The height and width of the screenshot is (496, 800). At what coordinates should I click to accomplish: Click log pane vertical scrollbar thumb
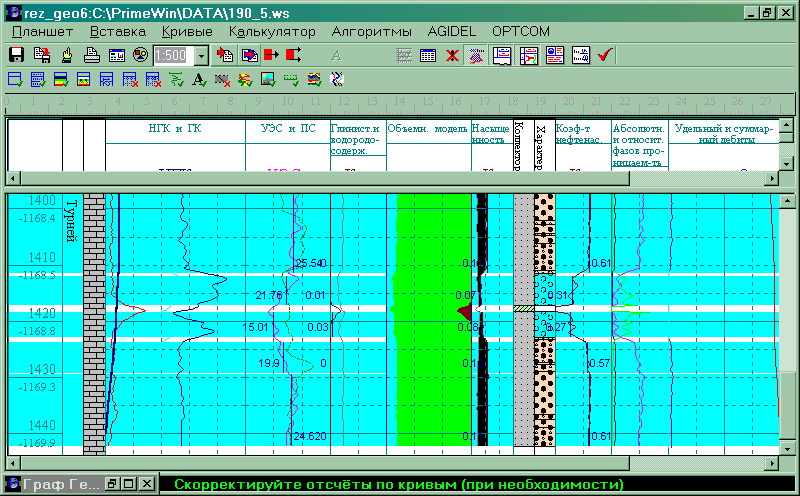coord(787,405)
